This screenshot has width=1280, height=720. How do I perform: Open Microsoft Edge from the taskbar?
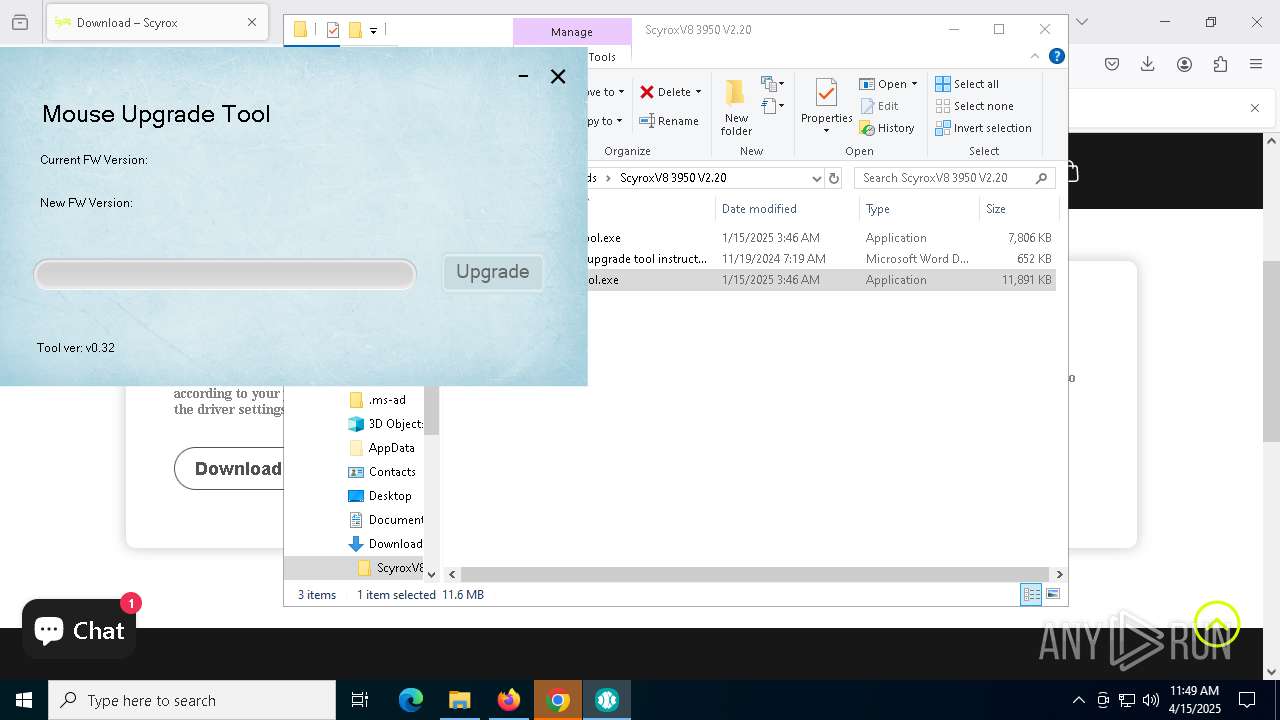(411, 700)
